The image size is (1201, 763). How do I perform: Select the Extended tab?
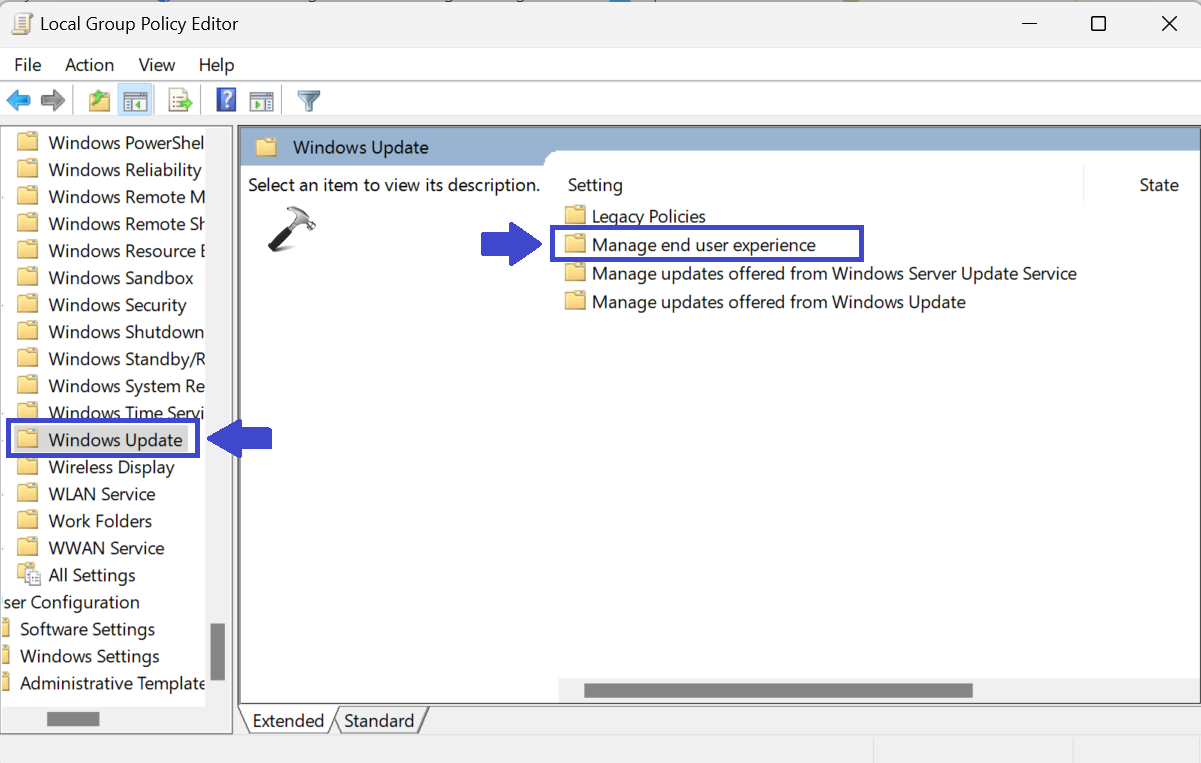tap(288, 720)
